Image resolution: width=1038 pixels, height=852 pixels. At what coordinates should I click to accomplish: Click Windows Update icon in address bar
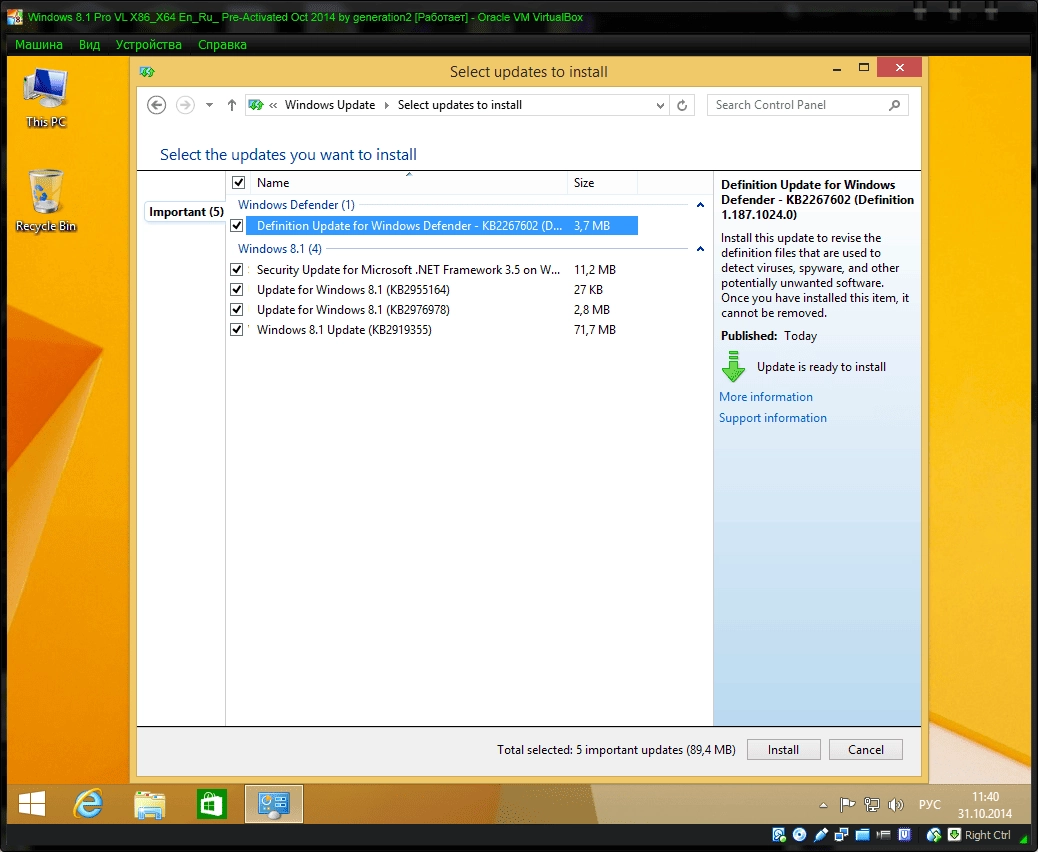(256, 105)
